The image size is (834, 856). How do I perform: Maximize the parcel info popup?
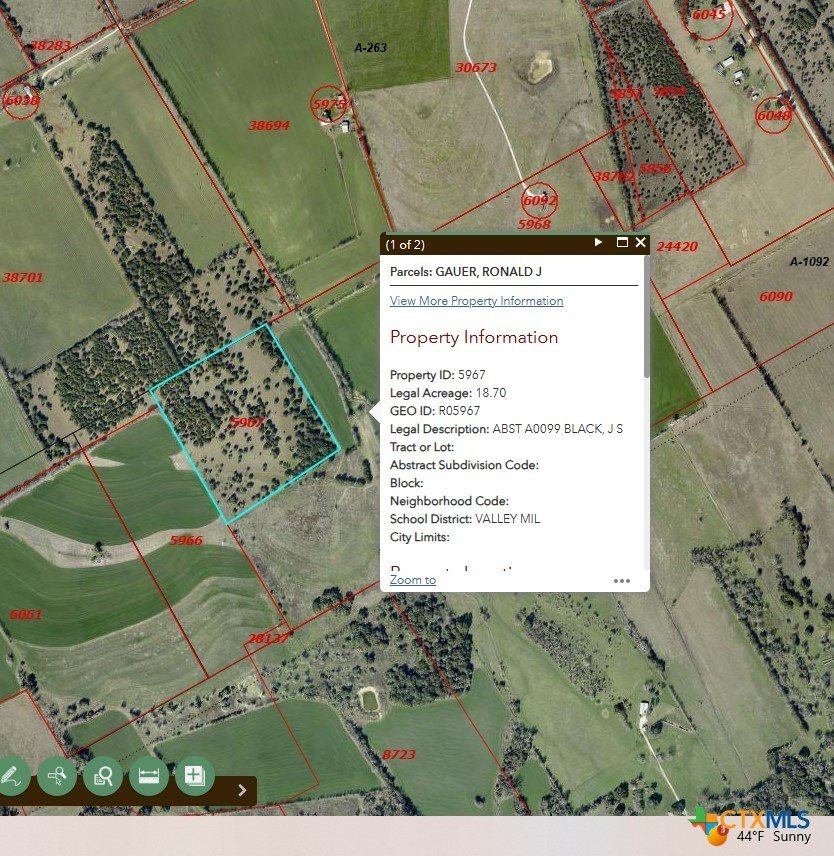click(622, 243)
